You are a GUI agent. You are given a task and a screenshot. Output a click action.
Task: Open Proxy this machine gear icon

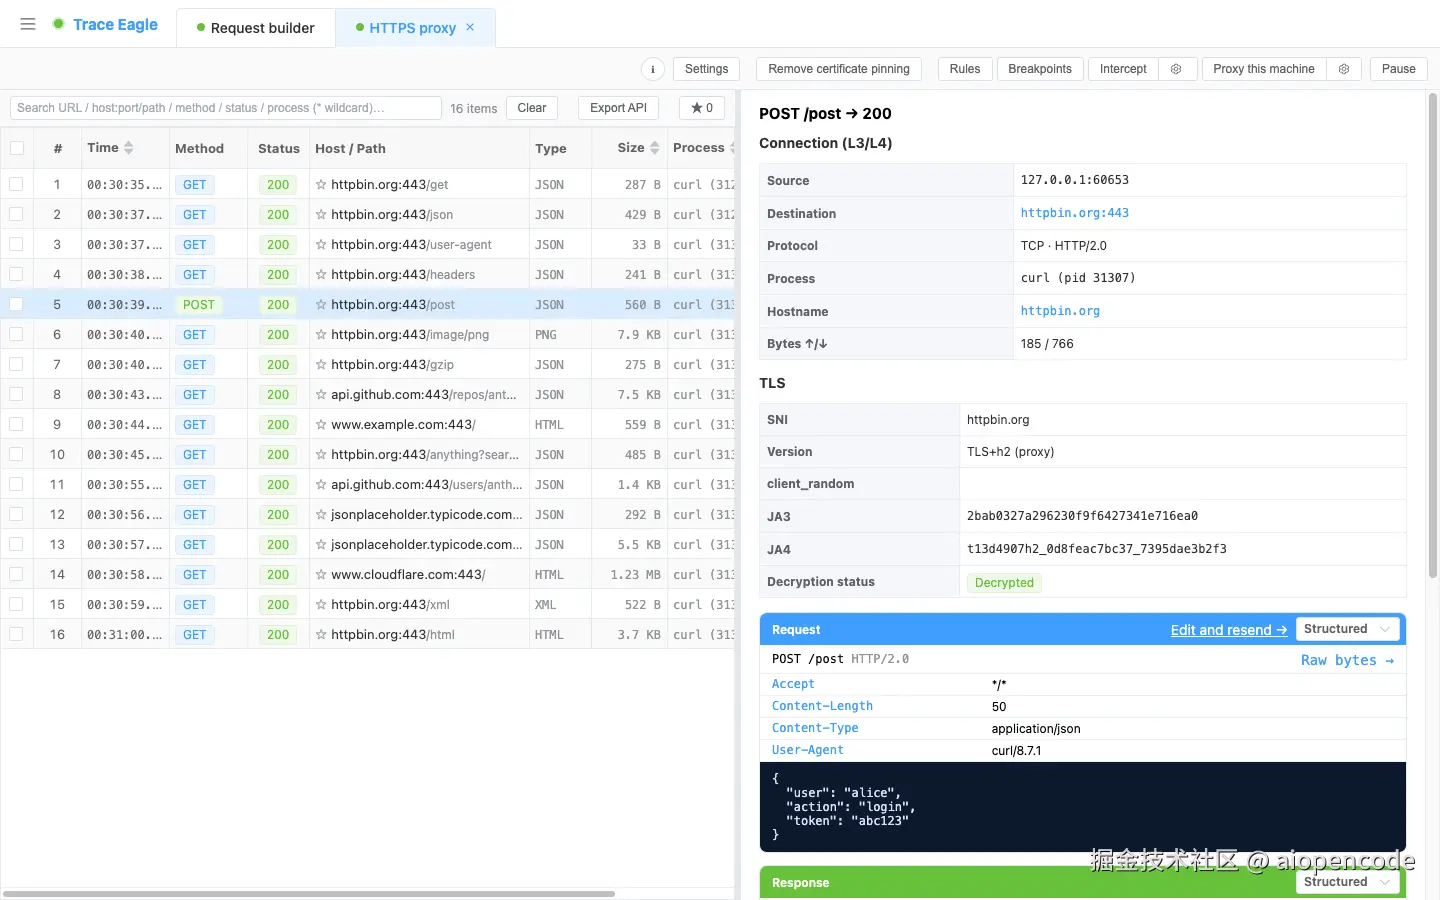(x=1344, y=69)
